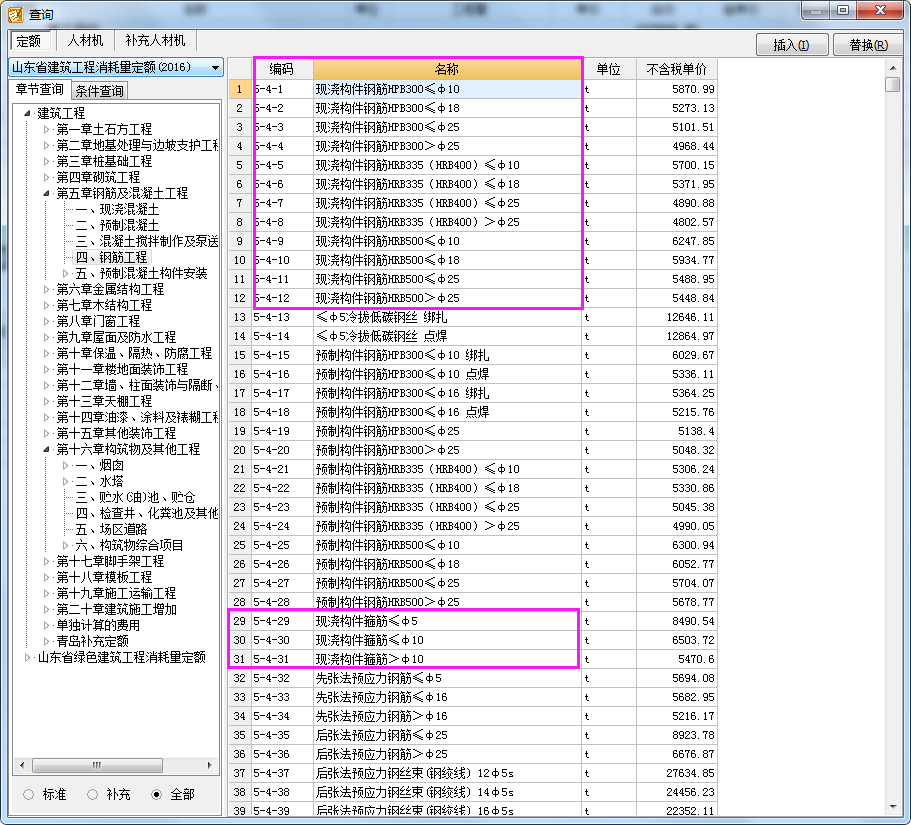Open the 条件查询 tab
Image resolution: width=911 pixels, height=825 pixels.
click(99, 91)
